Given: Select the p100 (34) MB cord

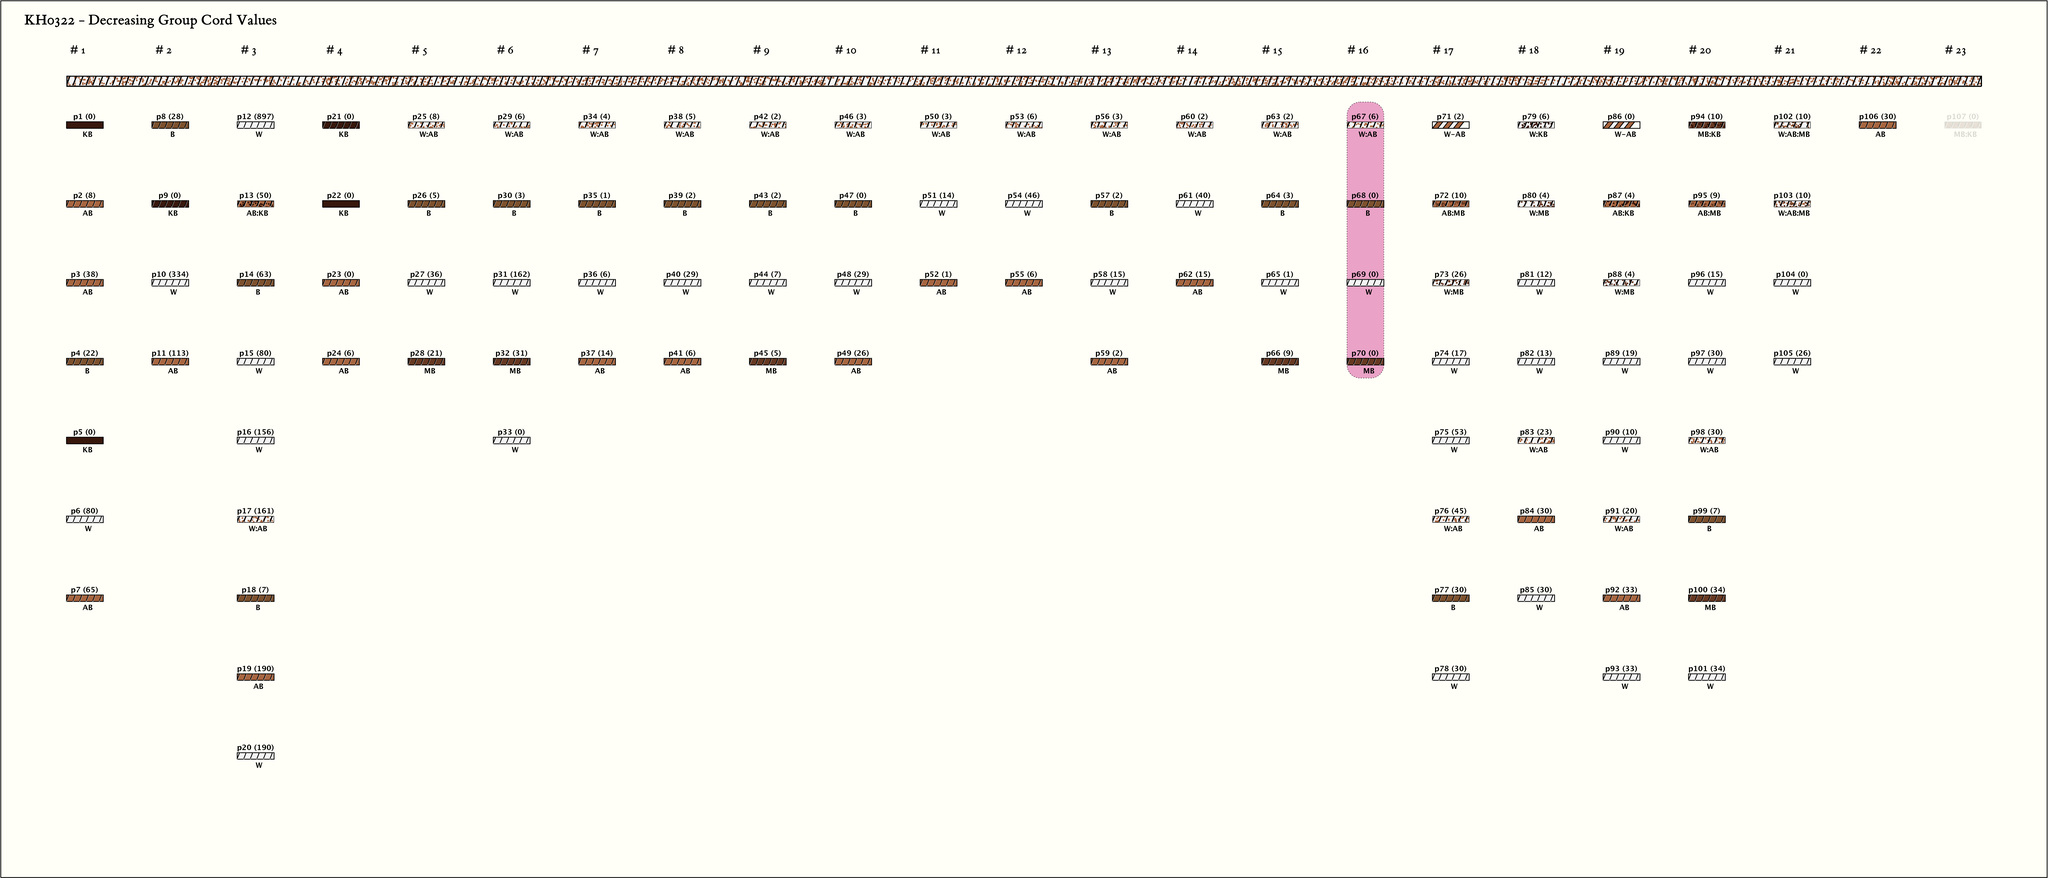Looking at the screenshot, I should coord(1706,598).
